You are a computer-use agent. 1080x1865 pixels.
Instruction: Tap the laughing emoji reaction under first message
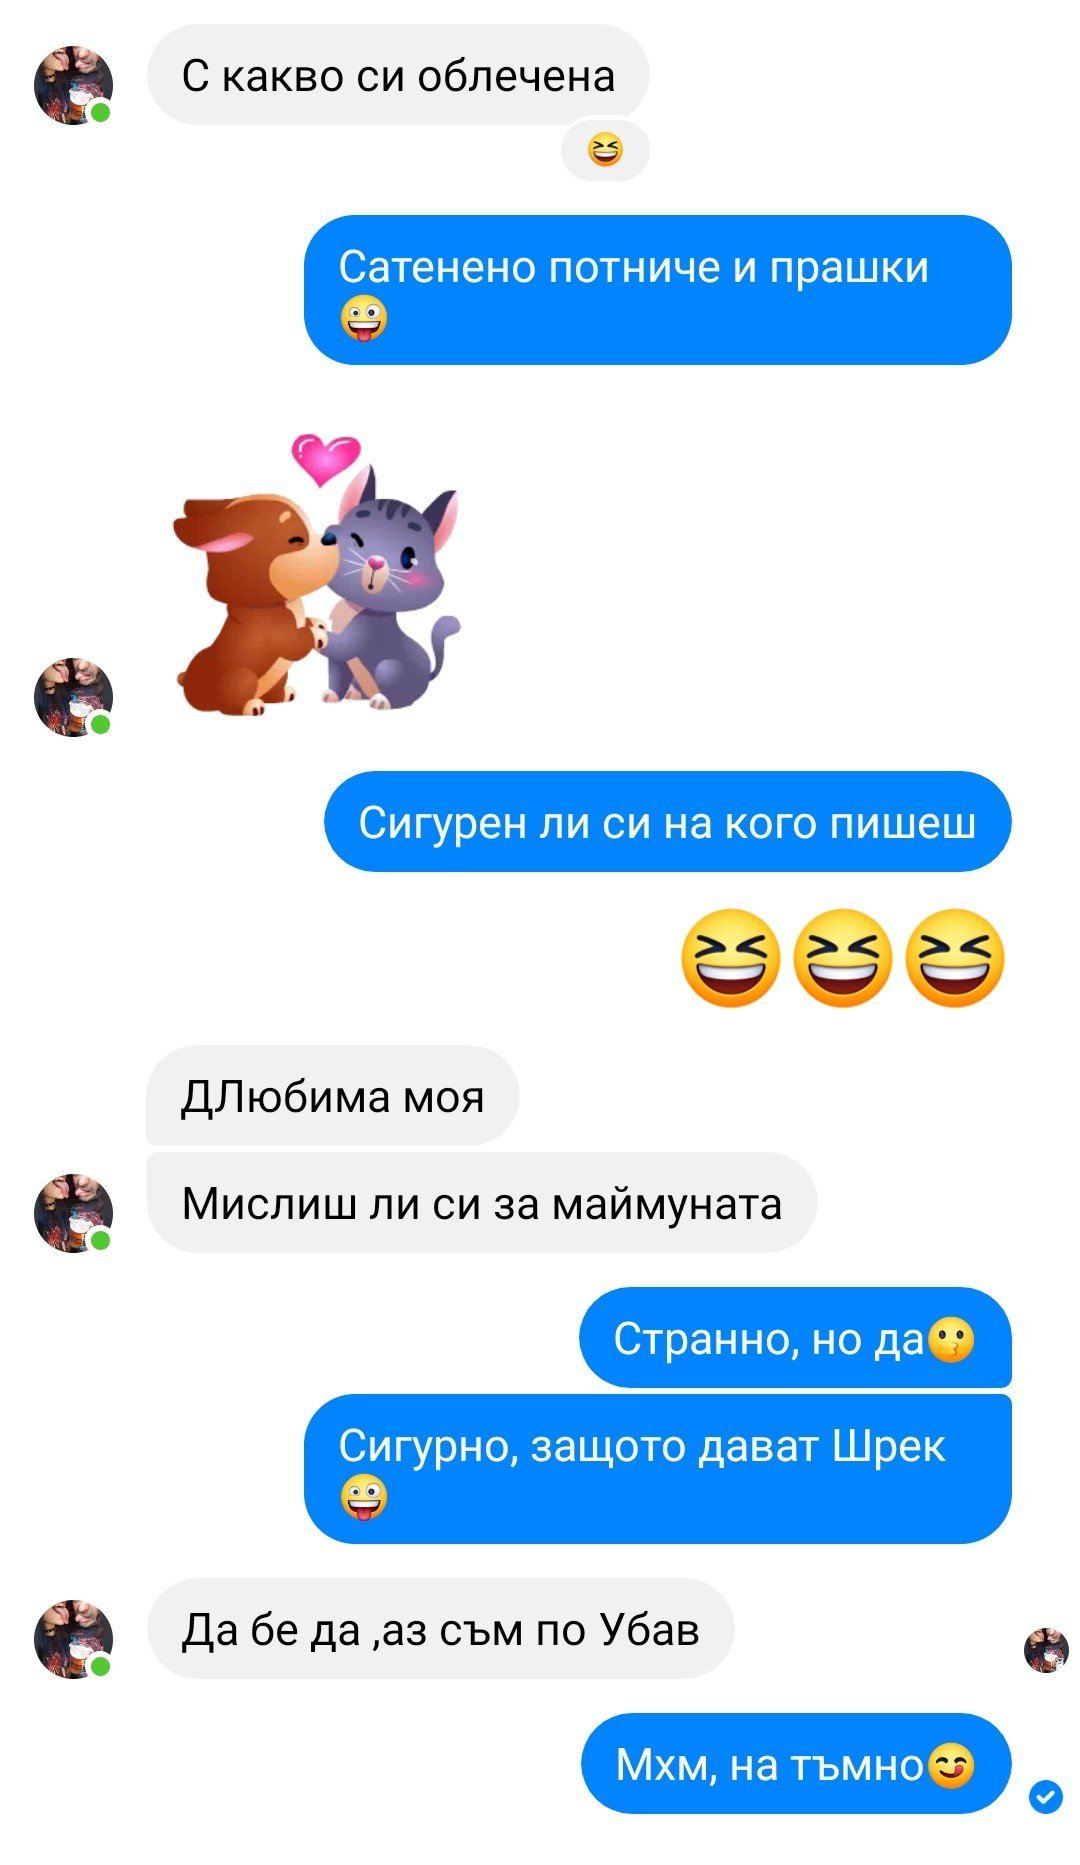tap(605, 152)
